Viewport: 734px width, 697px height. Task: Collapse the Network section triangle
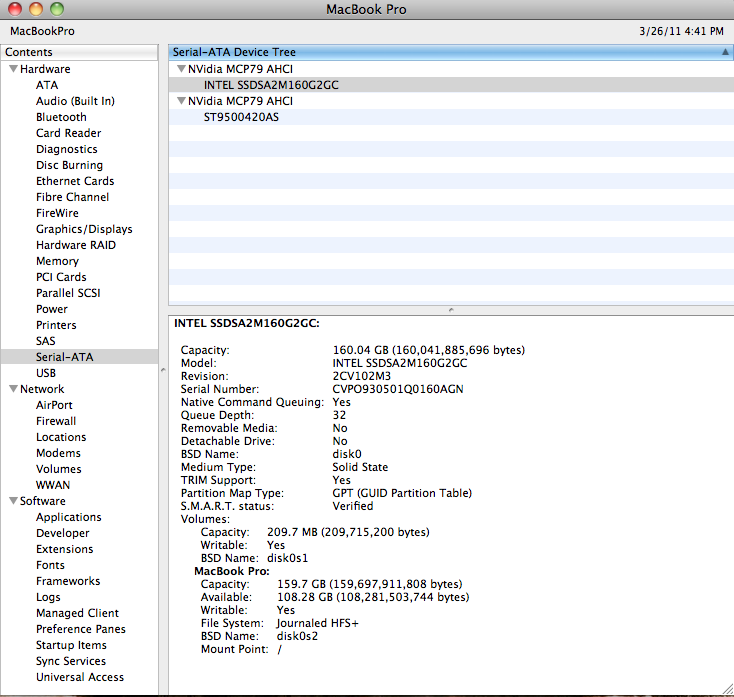pyautogui.click(x=13, y=389)
